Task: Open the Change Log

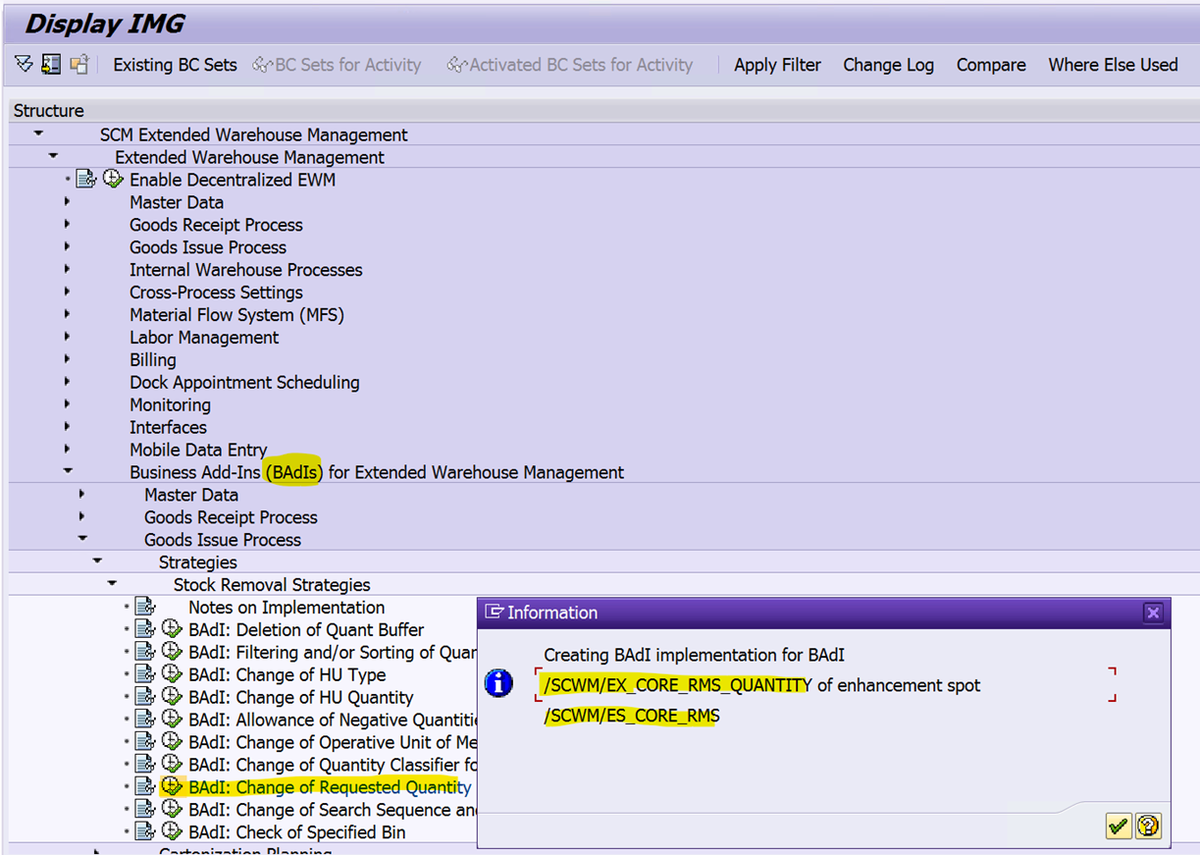Action: (x=888, y=64)
